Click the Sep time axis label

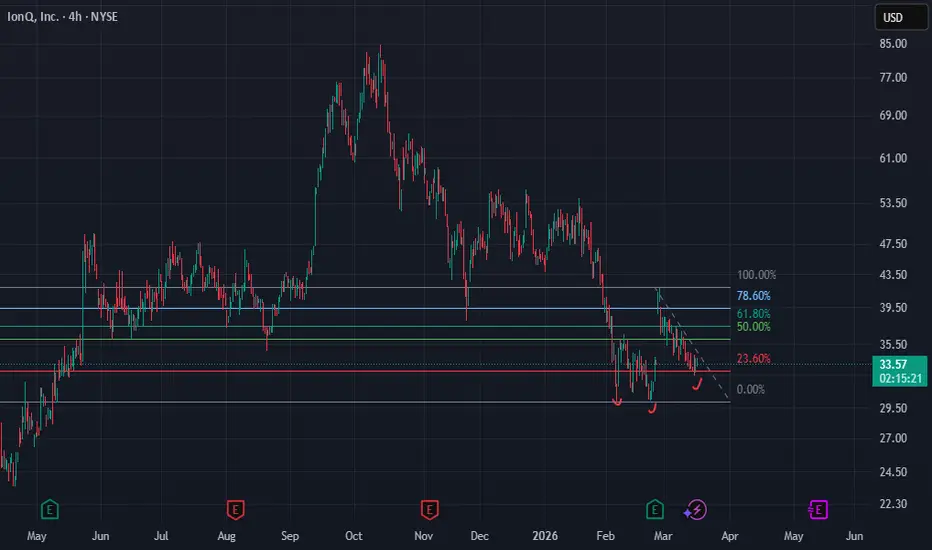[x=290, y=536]
